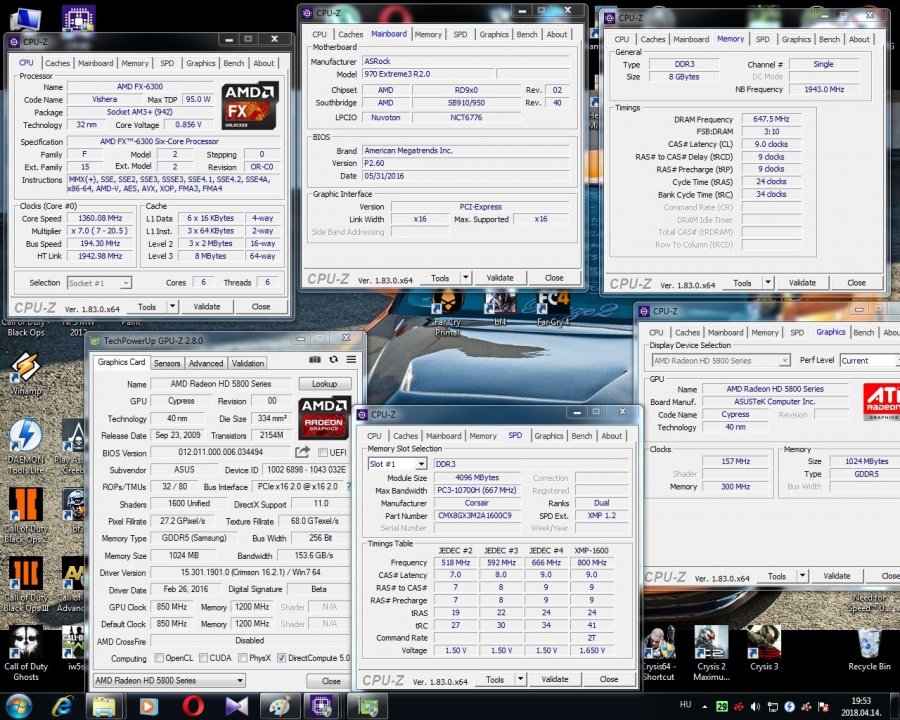Toggle the CUDA checkbox in GPU-Z
The height and width of the screenshot is (720, 900).
click(x=203, y=658)
